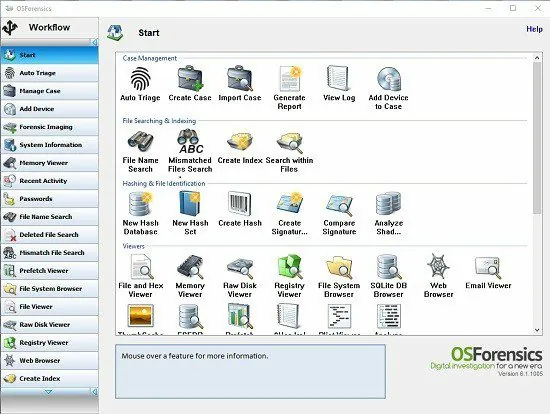Viewport: 550px width, 414px height.
Task: Click the sidebar scroll-down arrow
Action: [x=48, y=392]
